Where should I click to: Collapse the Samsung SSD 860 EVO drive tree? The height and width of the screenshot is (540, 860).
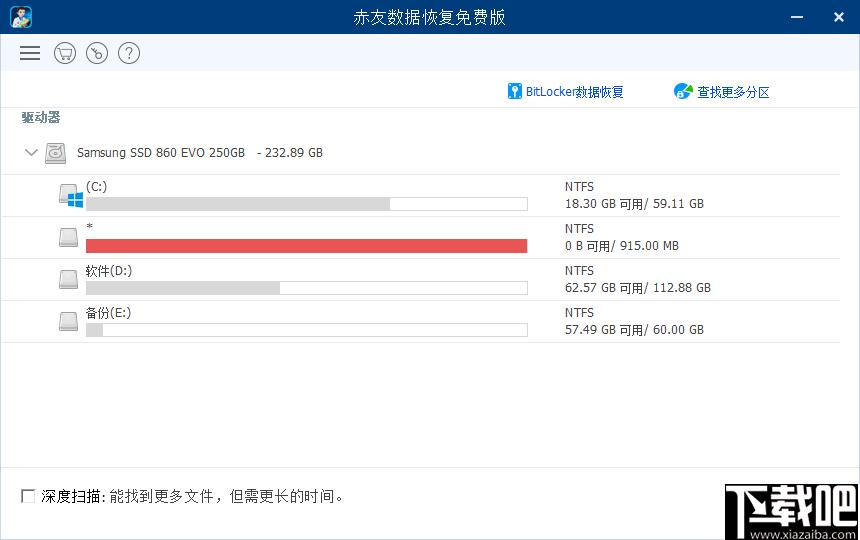(31, 152)
